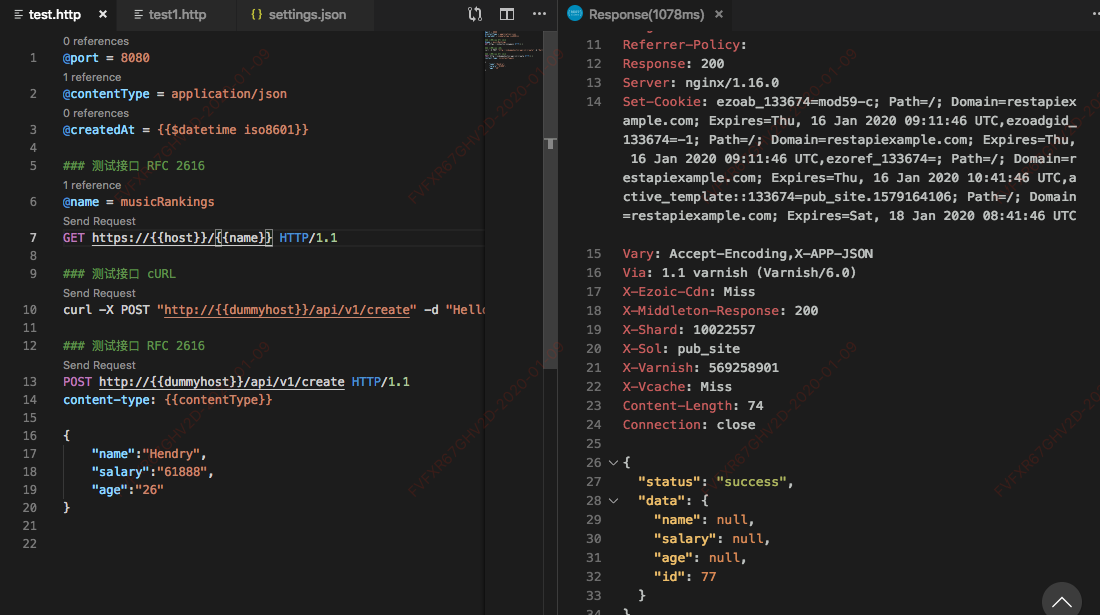
Task: Collapse the JSON root object at line 26
Action: [613, 463]
